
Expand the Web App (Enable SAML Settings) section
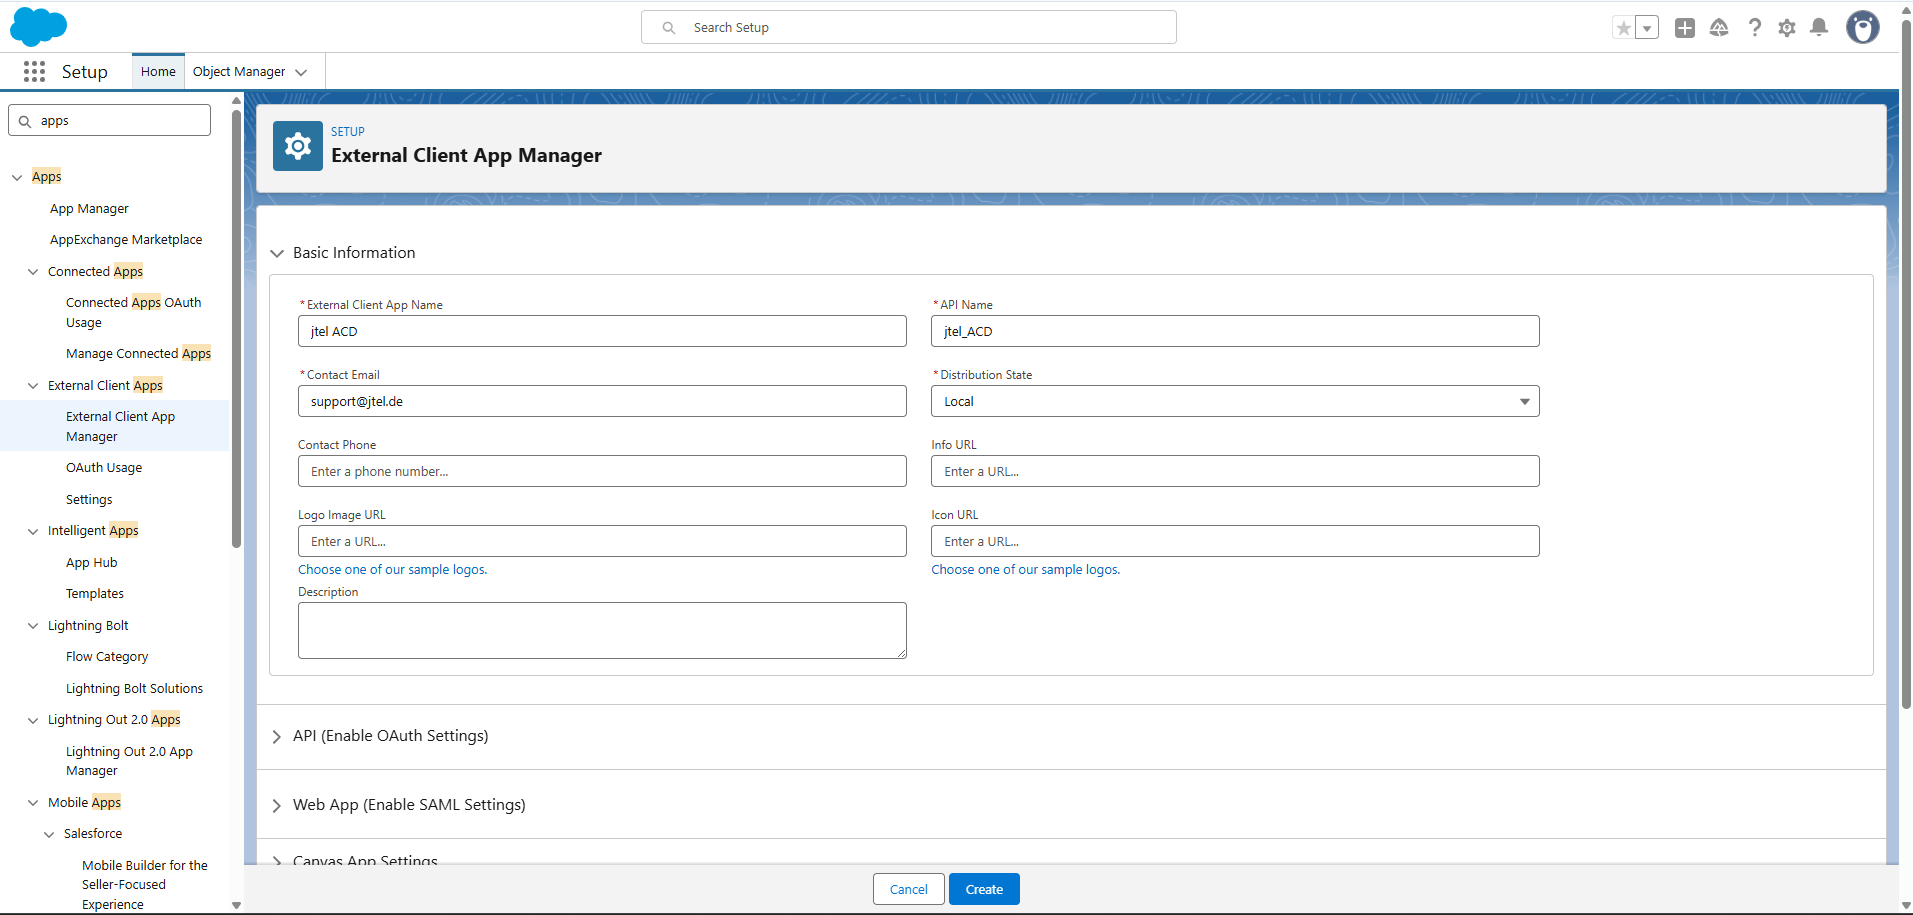click(408, 805)
